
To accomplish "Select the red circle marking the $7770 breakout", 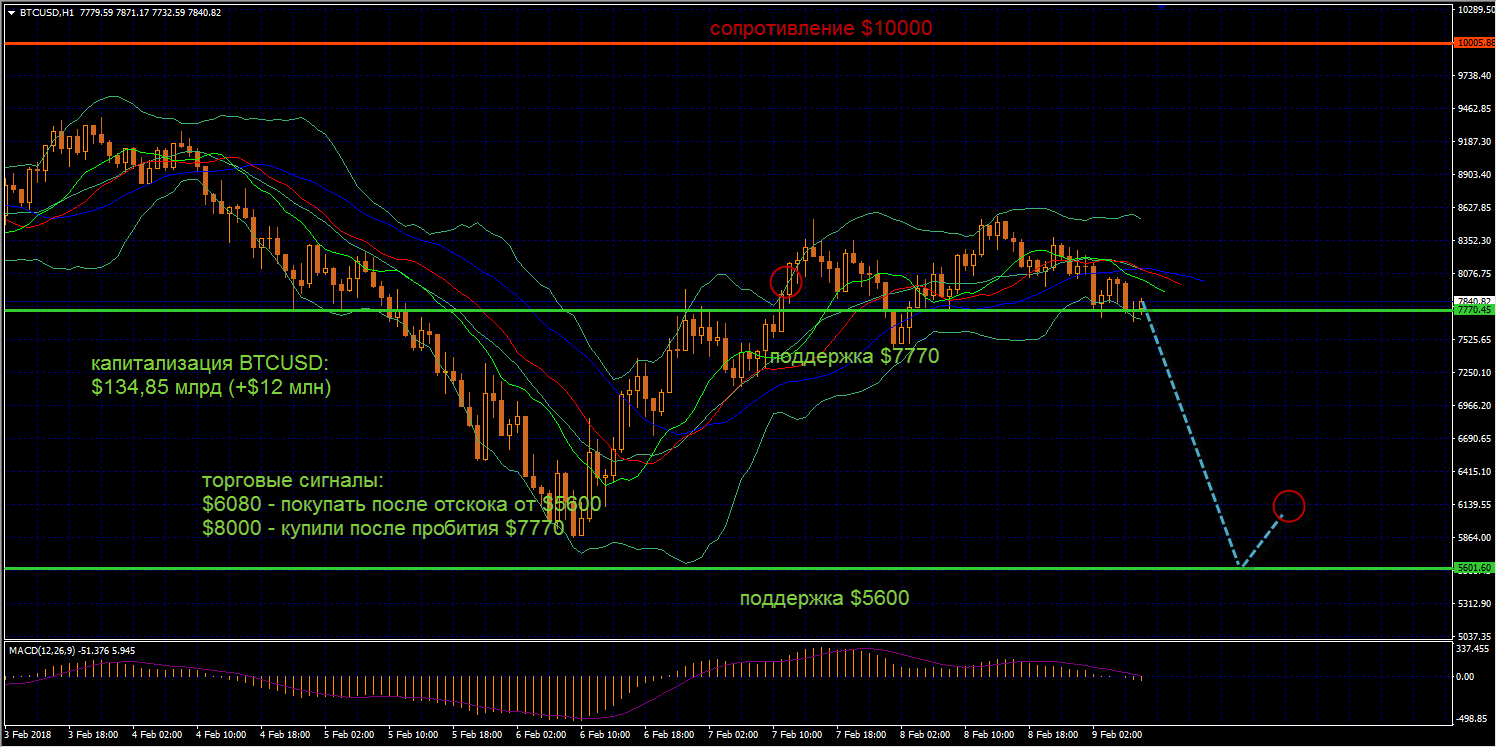I will click(786, 281).
